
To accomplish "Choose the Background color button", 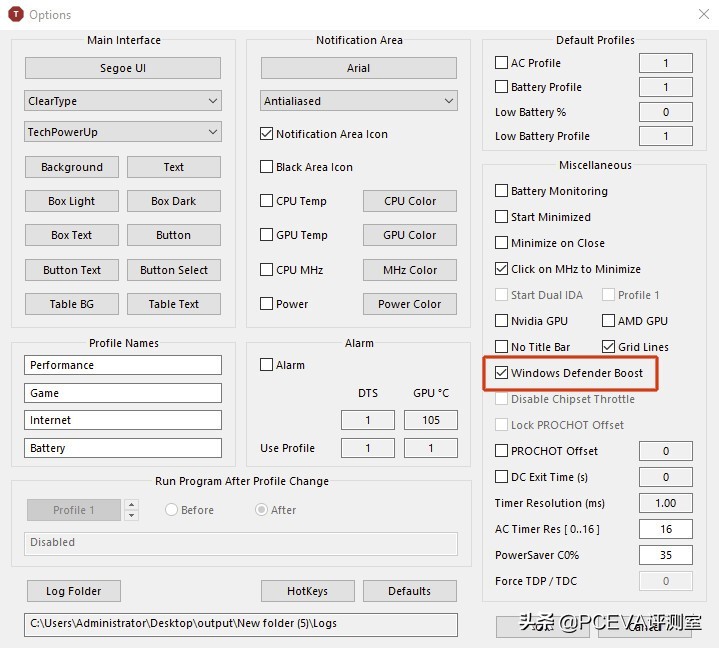I will [x=72, y=167].
